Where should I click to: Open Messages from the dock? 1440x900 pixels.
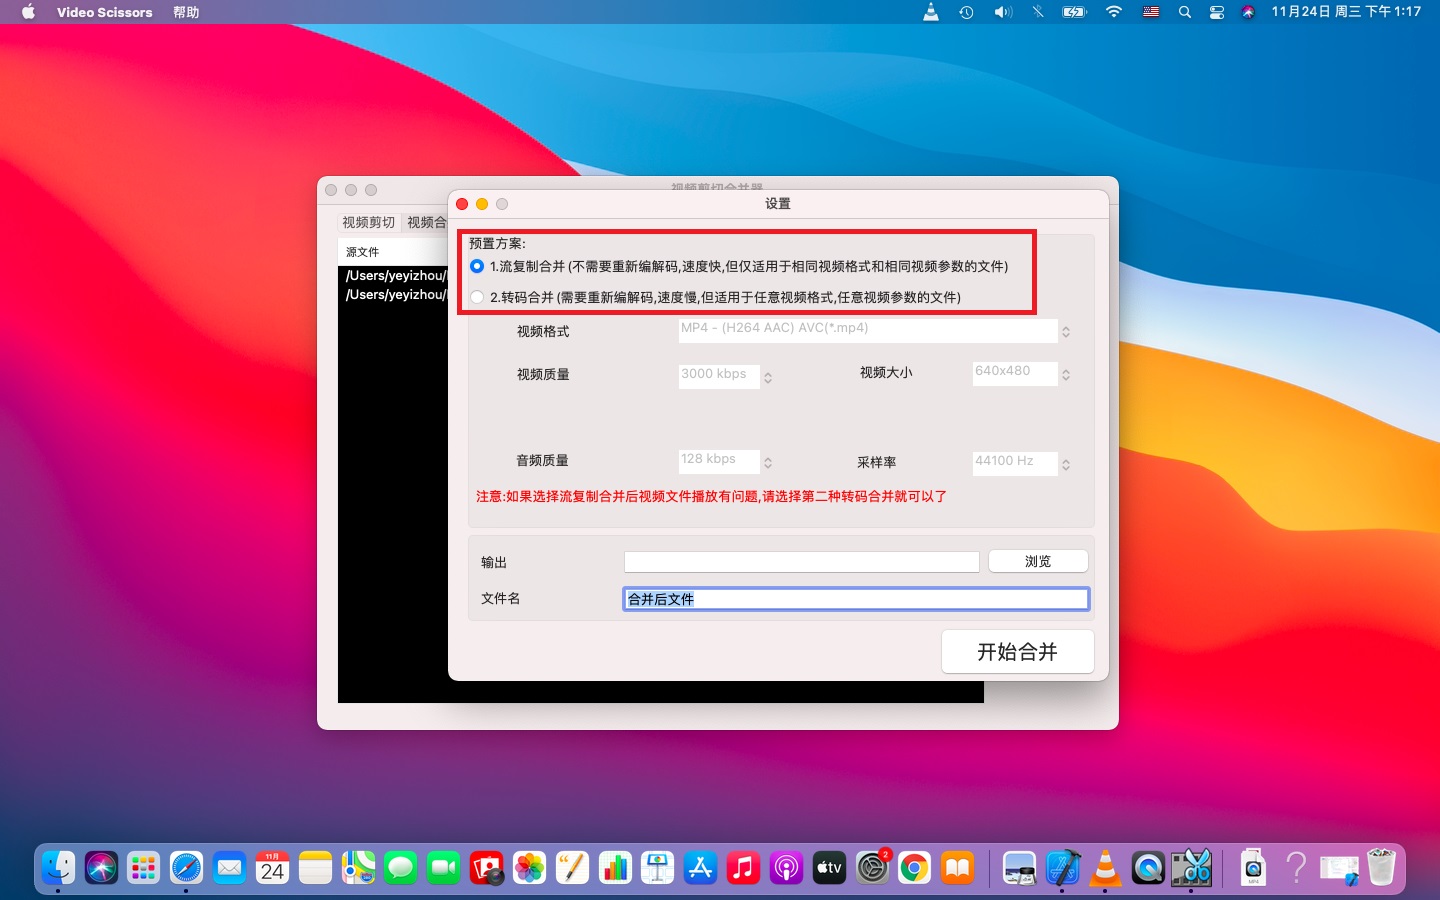(401, 868)
